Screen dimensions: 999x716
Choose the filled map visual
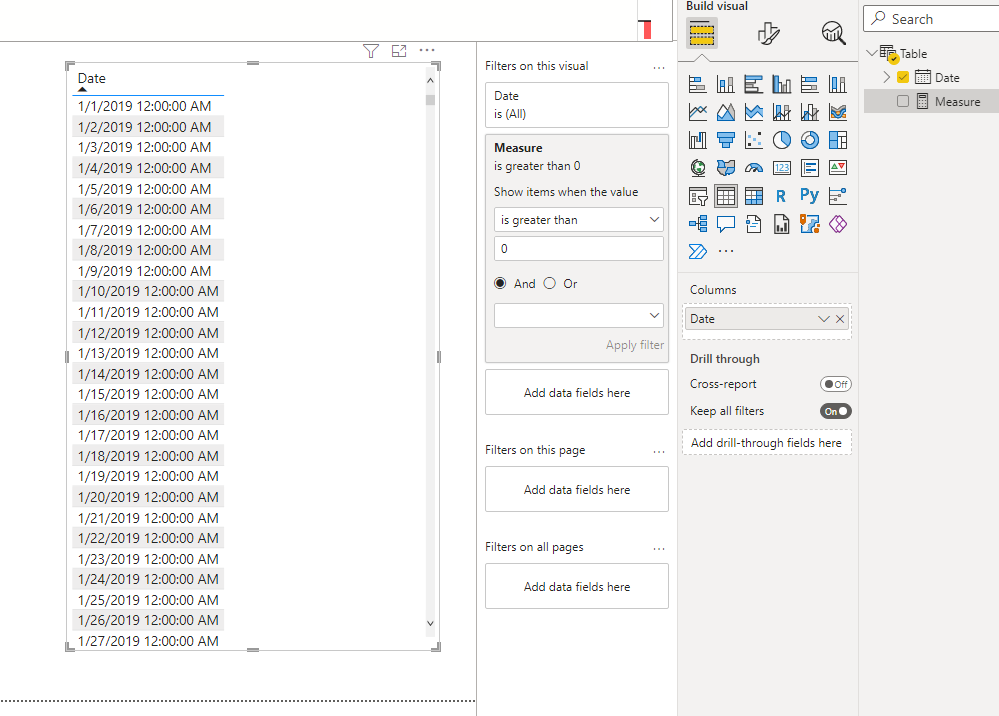726,168
